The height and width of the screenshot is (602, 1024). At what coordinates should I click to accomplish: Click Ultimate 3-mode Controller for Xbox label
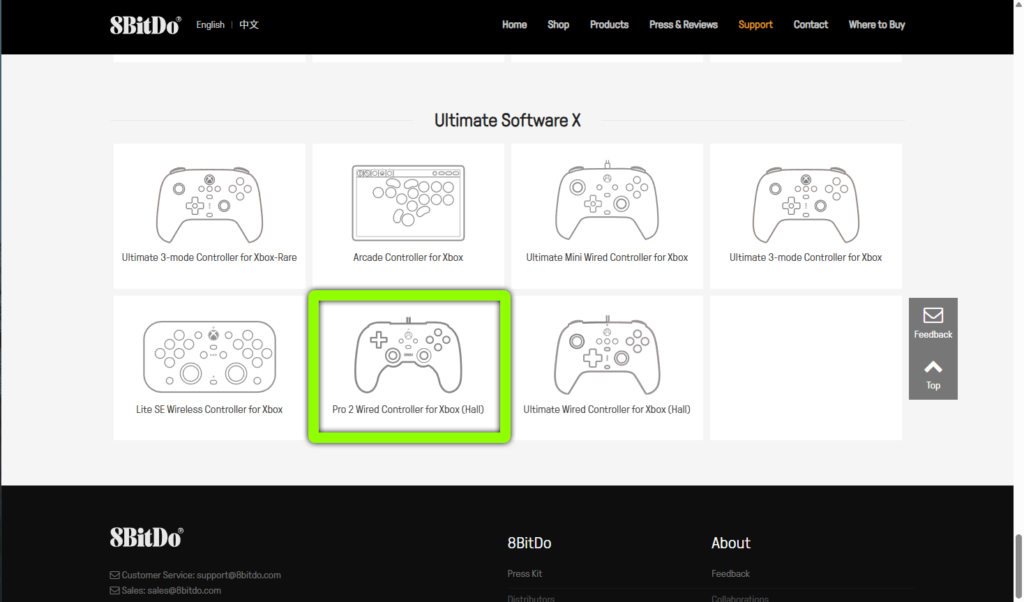805,257
